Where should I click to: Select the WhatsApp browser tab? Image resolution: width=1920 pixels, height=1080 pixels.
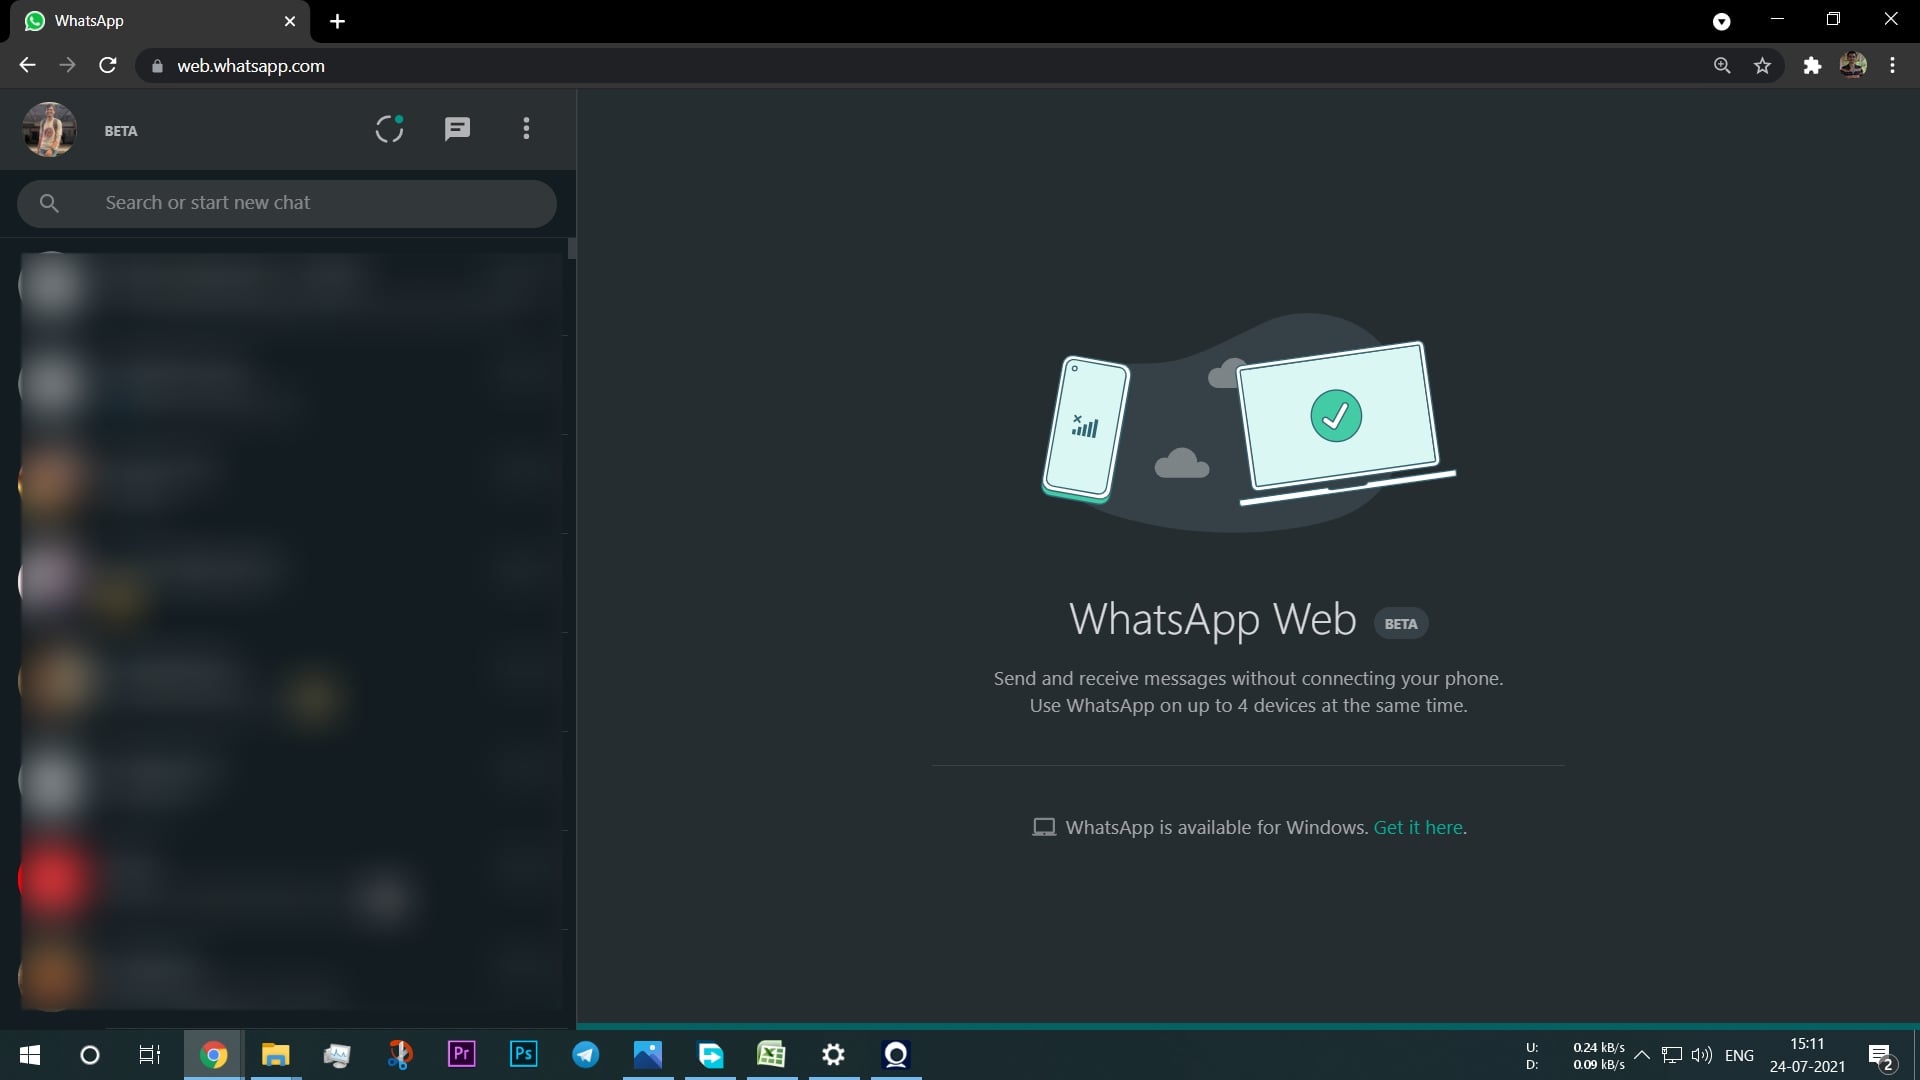coord(160,21)
